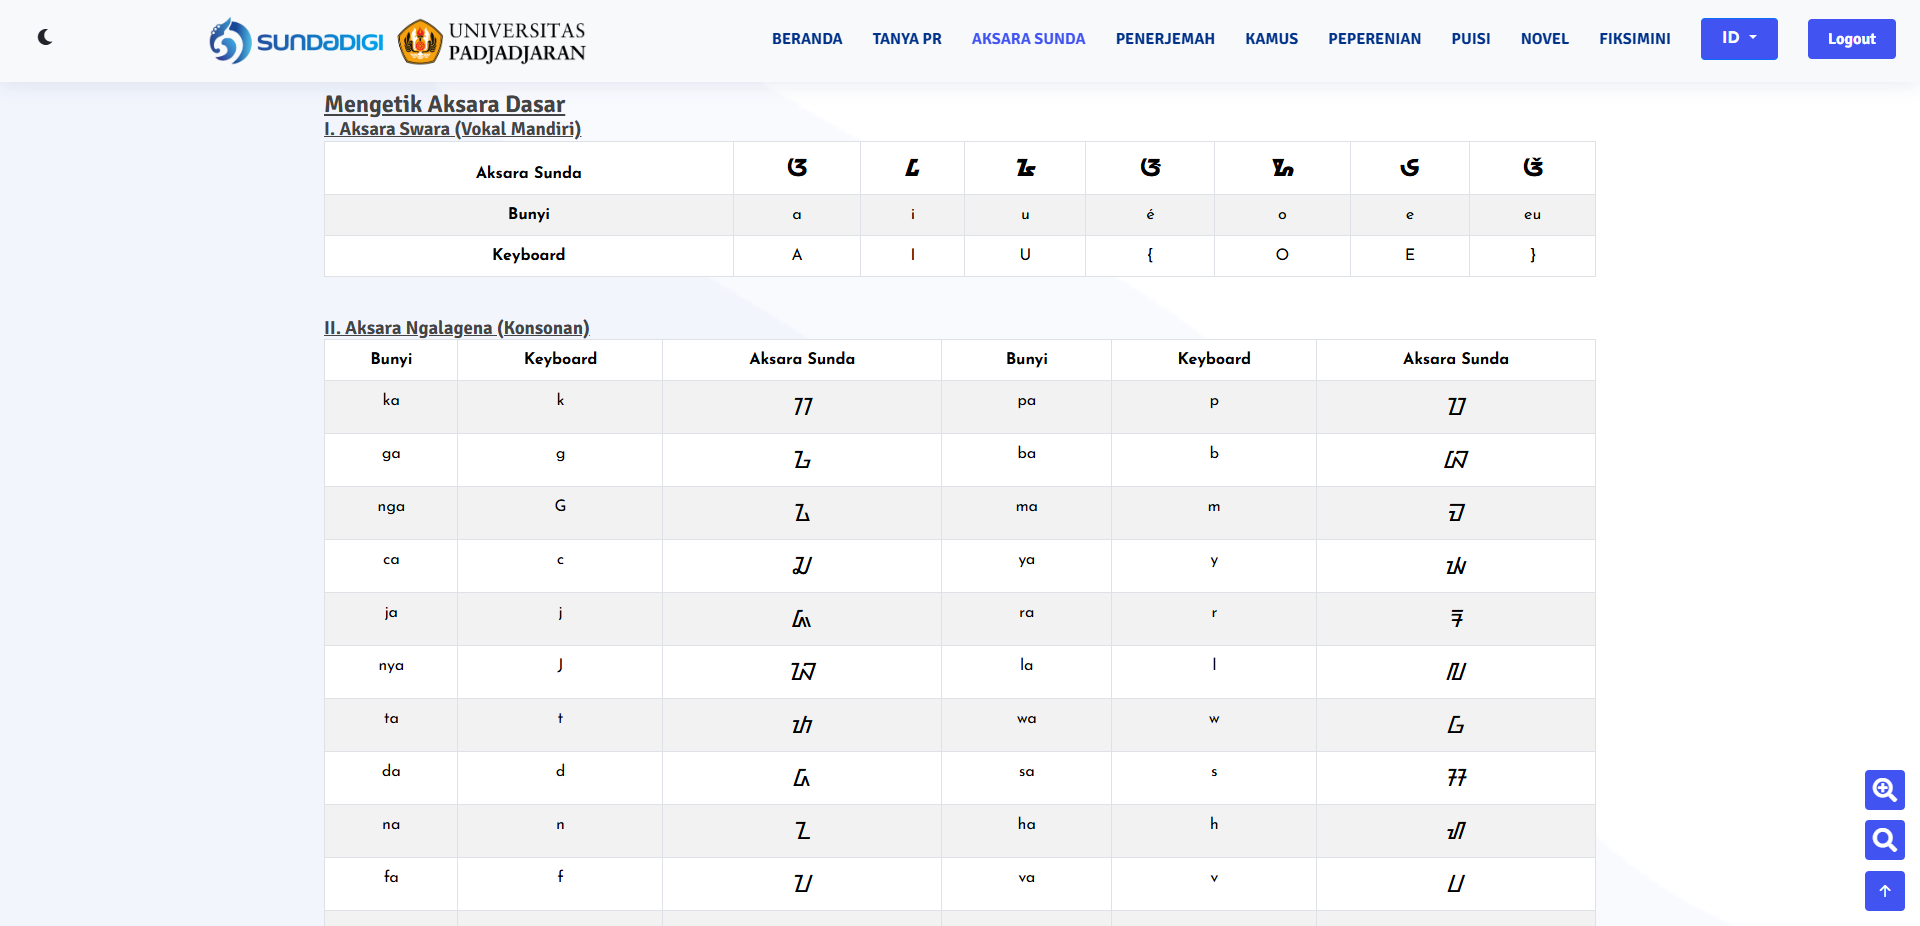Click the Sundanese glyph in the ja row
1920x926 pixels.
[x=802, y=619]
